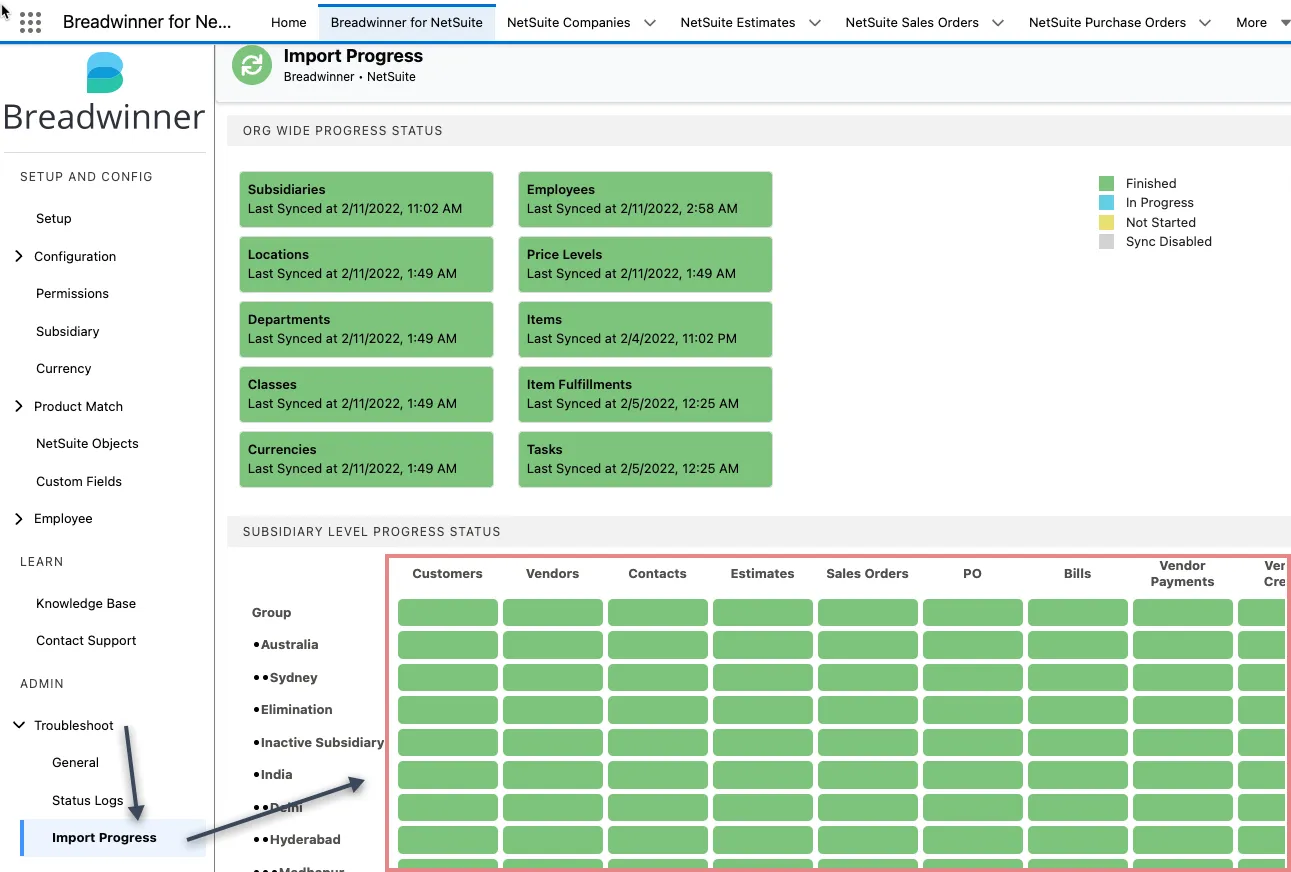Switch to the Home tab
Viewport: 1291px width, 872px height.
(x=289, y=22)
